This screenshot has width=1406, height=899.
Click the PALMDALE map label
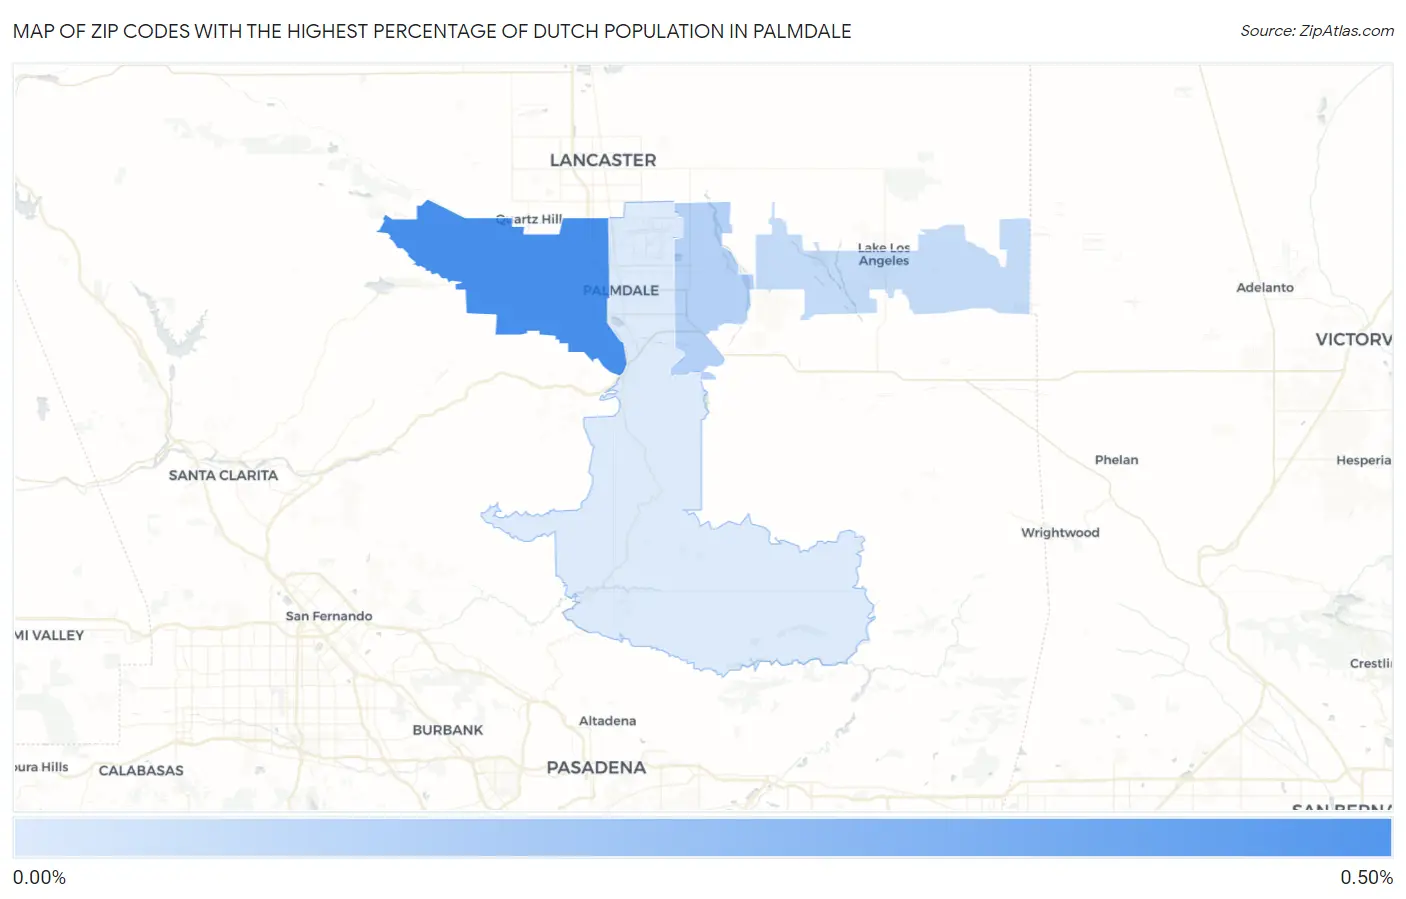coord(621,290)
